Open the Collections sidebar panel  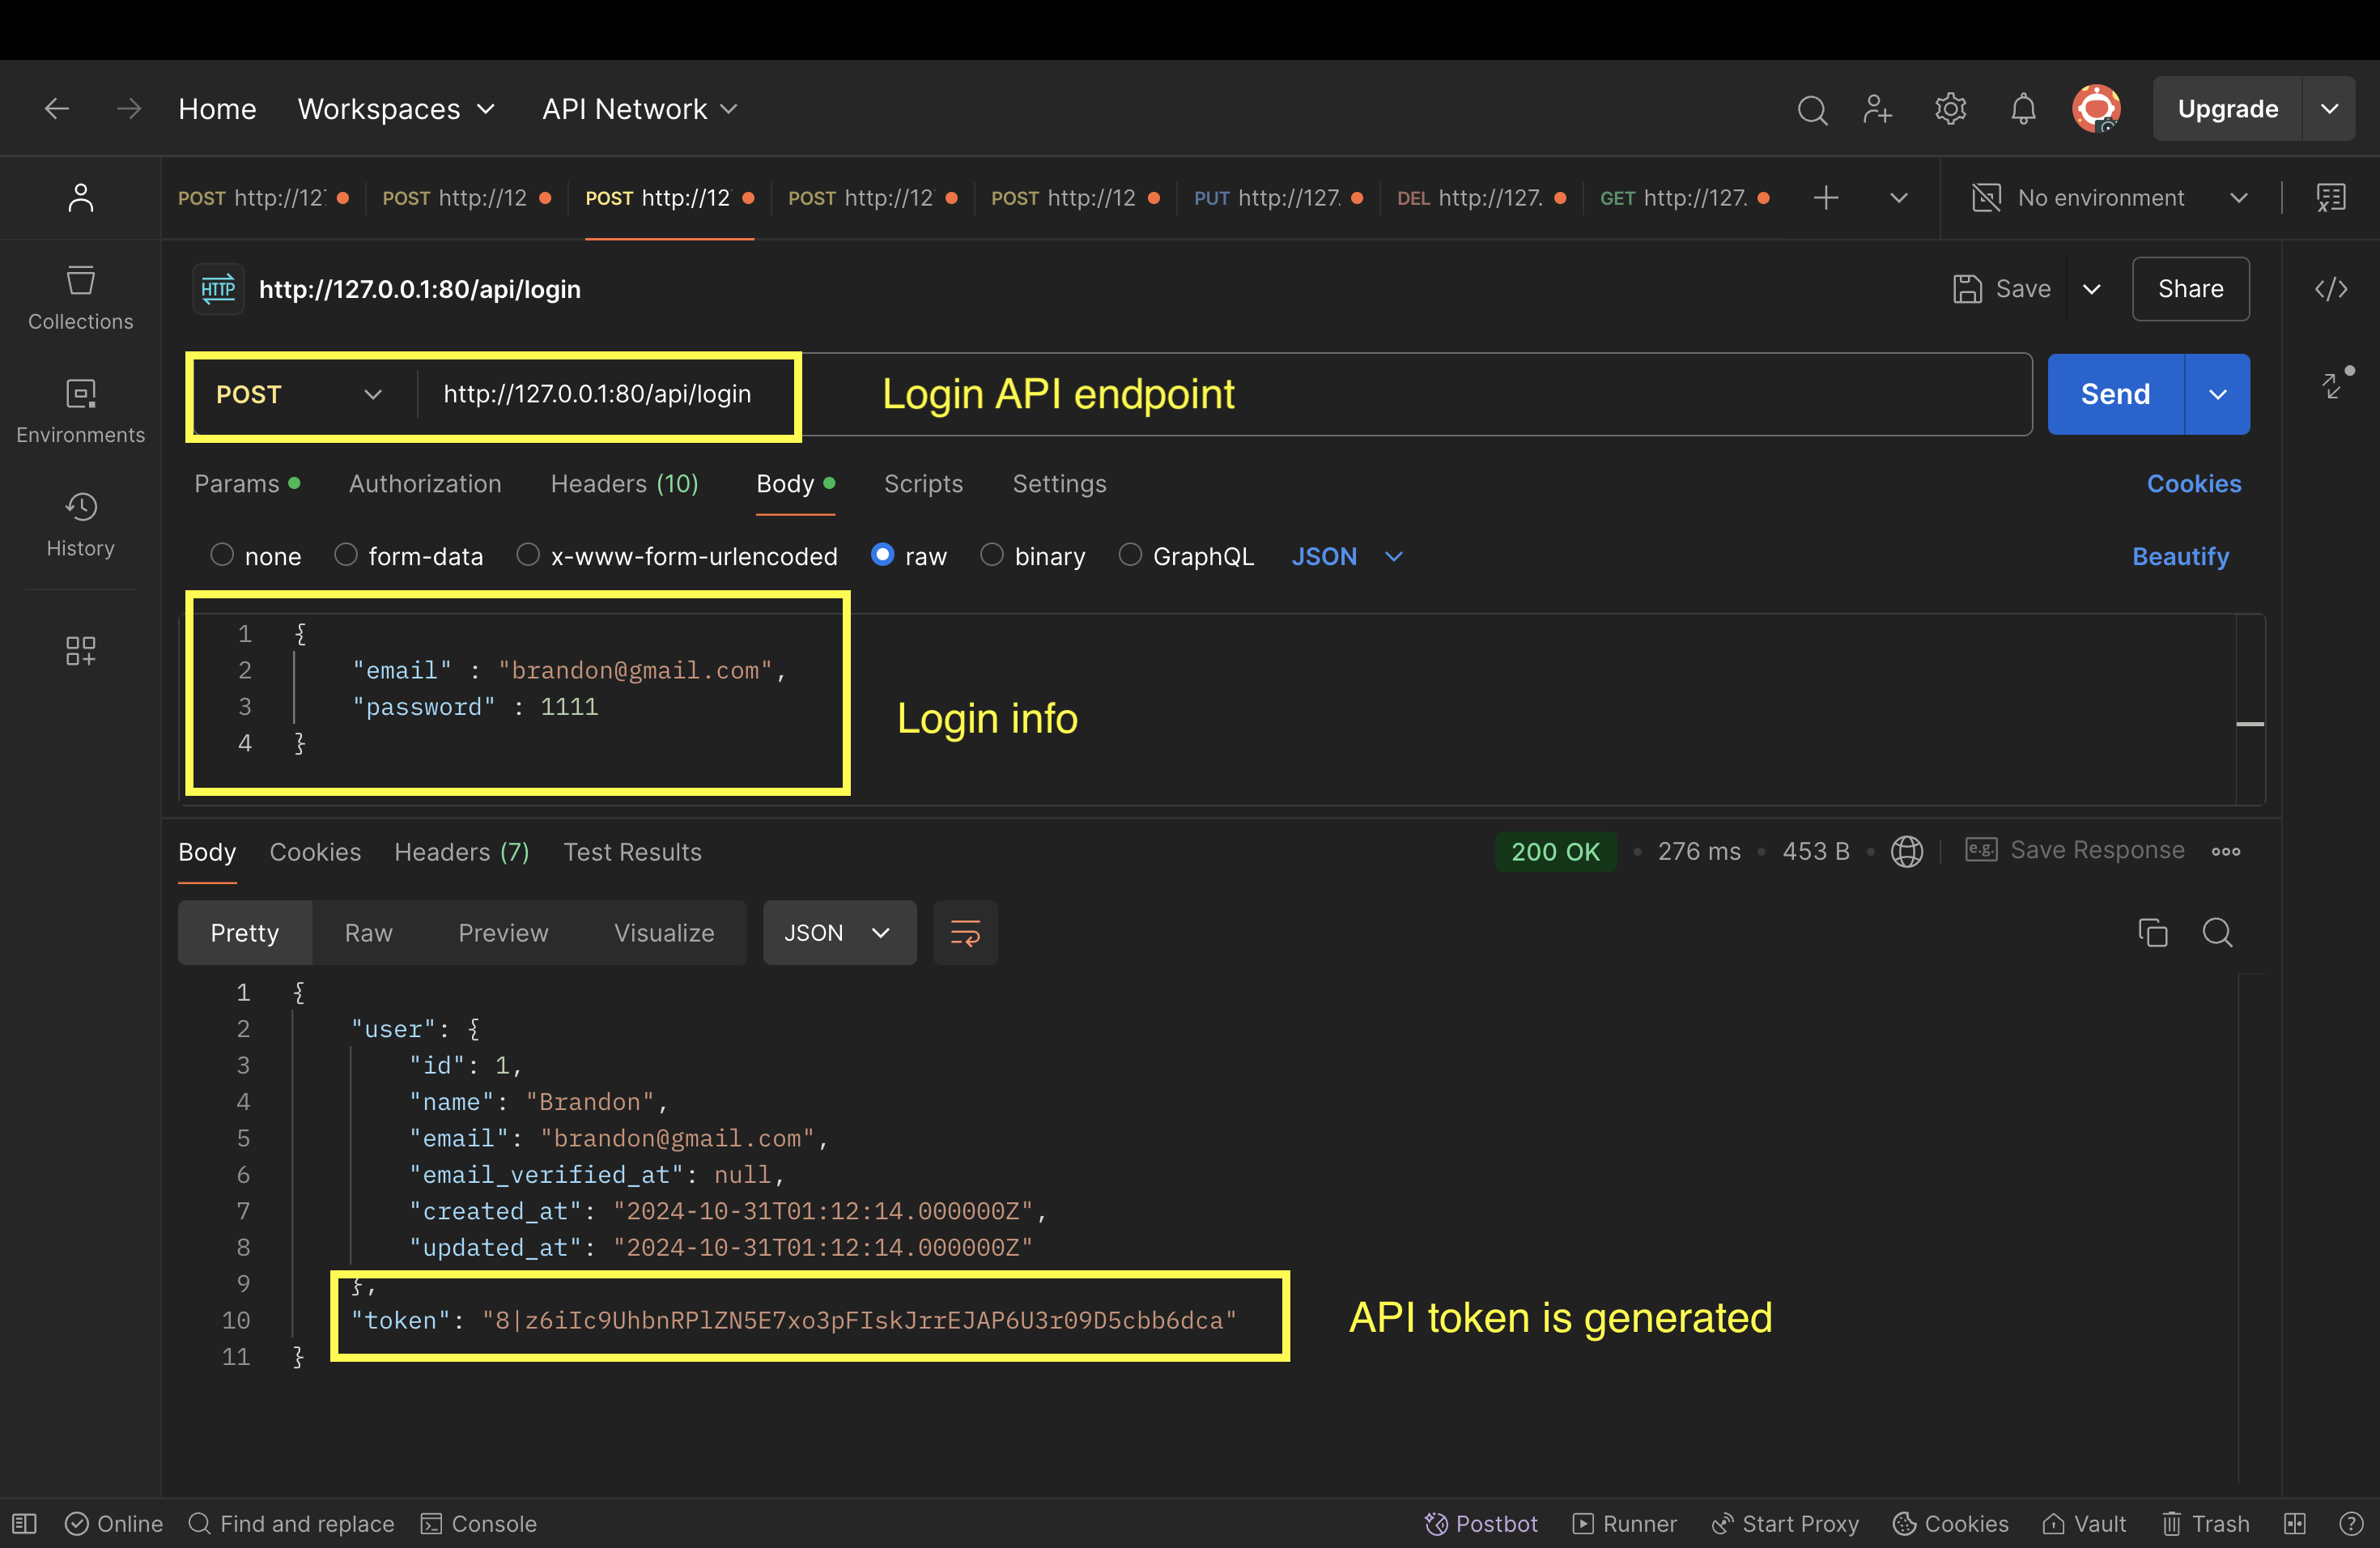[x=80, y=296]
